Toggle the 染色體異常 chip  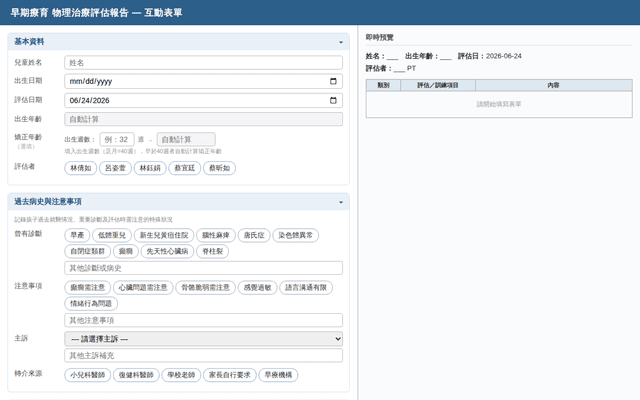[x=296, y=236]
